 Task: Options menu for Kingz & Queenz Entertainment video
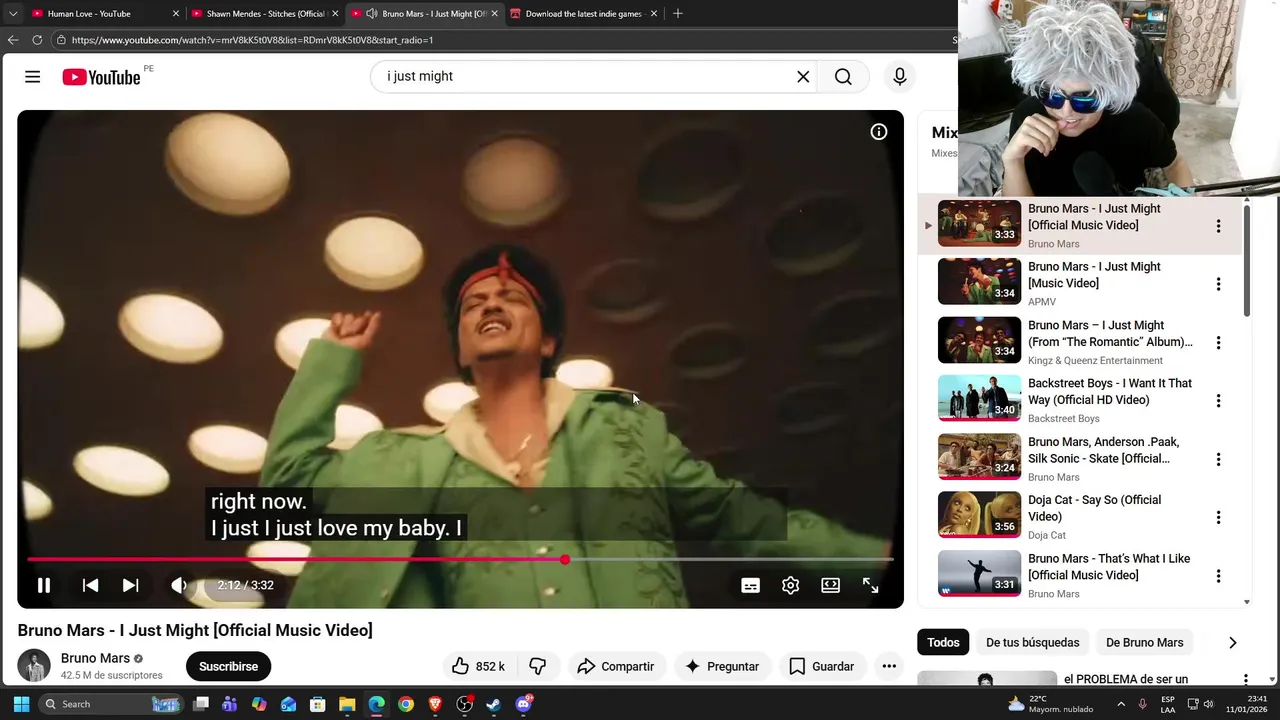pos(1218,343)
